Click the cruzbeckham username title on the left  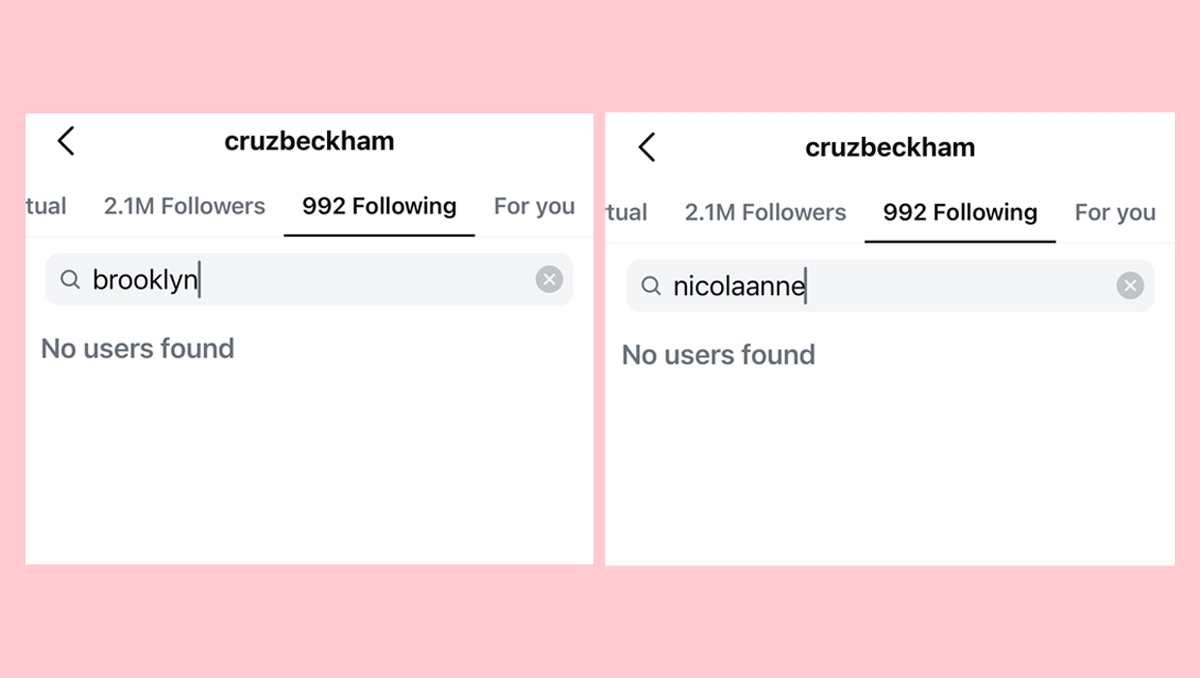tap(309, 141)
